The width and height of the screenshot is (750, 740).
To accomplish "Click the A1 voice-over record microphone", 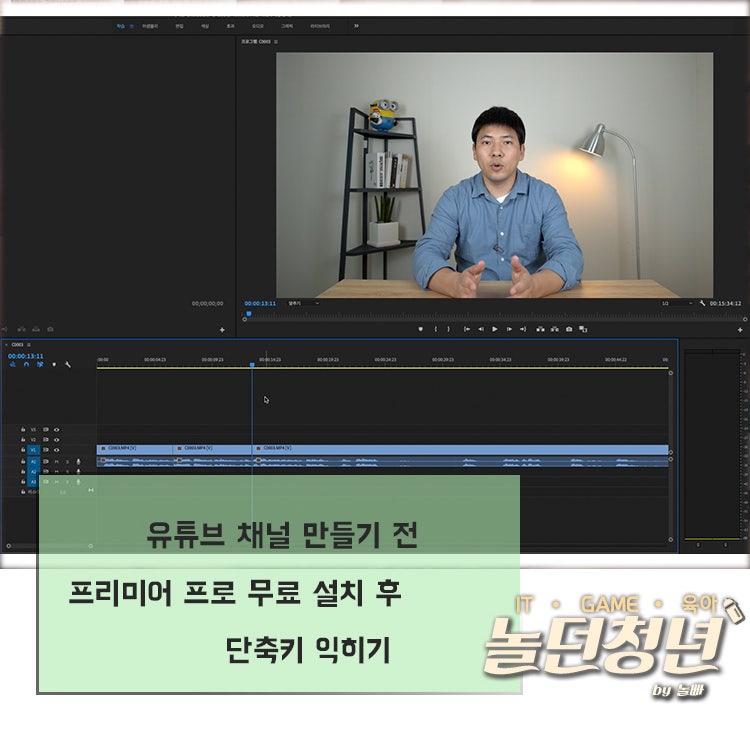I will [x=78, y=462].
